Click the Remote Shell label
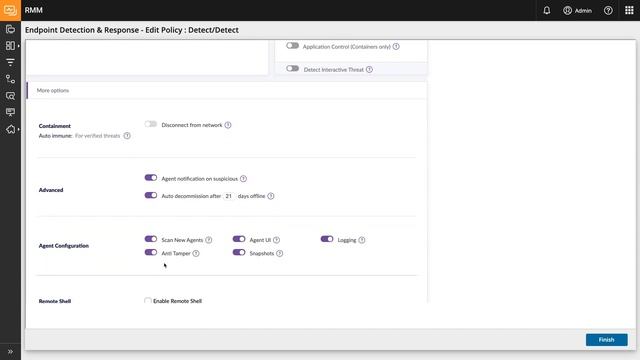640x360 pixels. (55, 301)
